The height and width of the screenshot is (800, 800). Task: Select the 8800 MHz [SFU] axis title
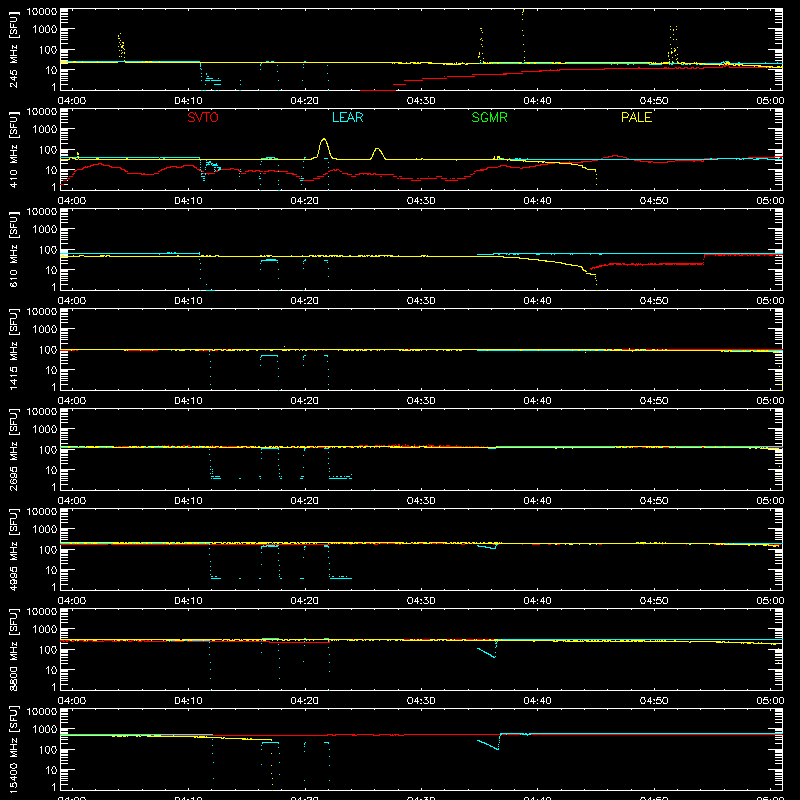[x=13, y=649]
